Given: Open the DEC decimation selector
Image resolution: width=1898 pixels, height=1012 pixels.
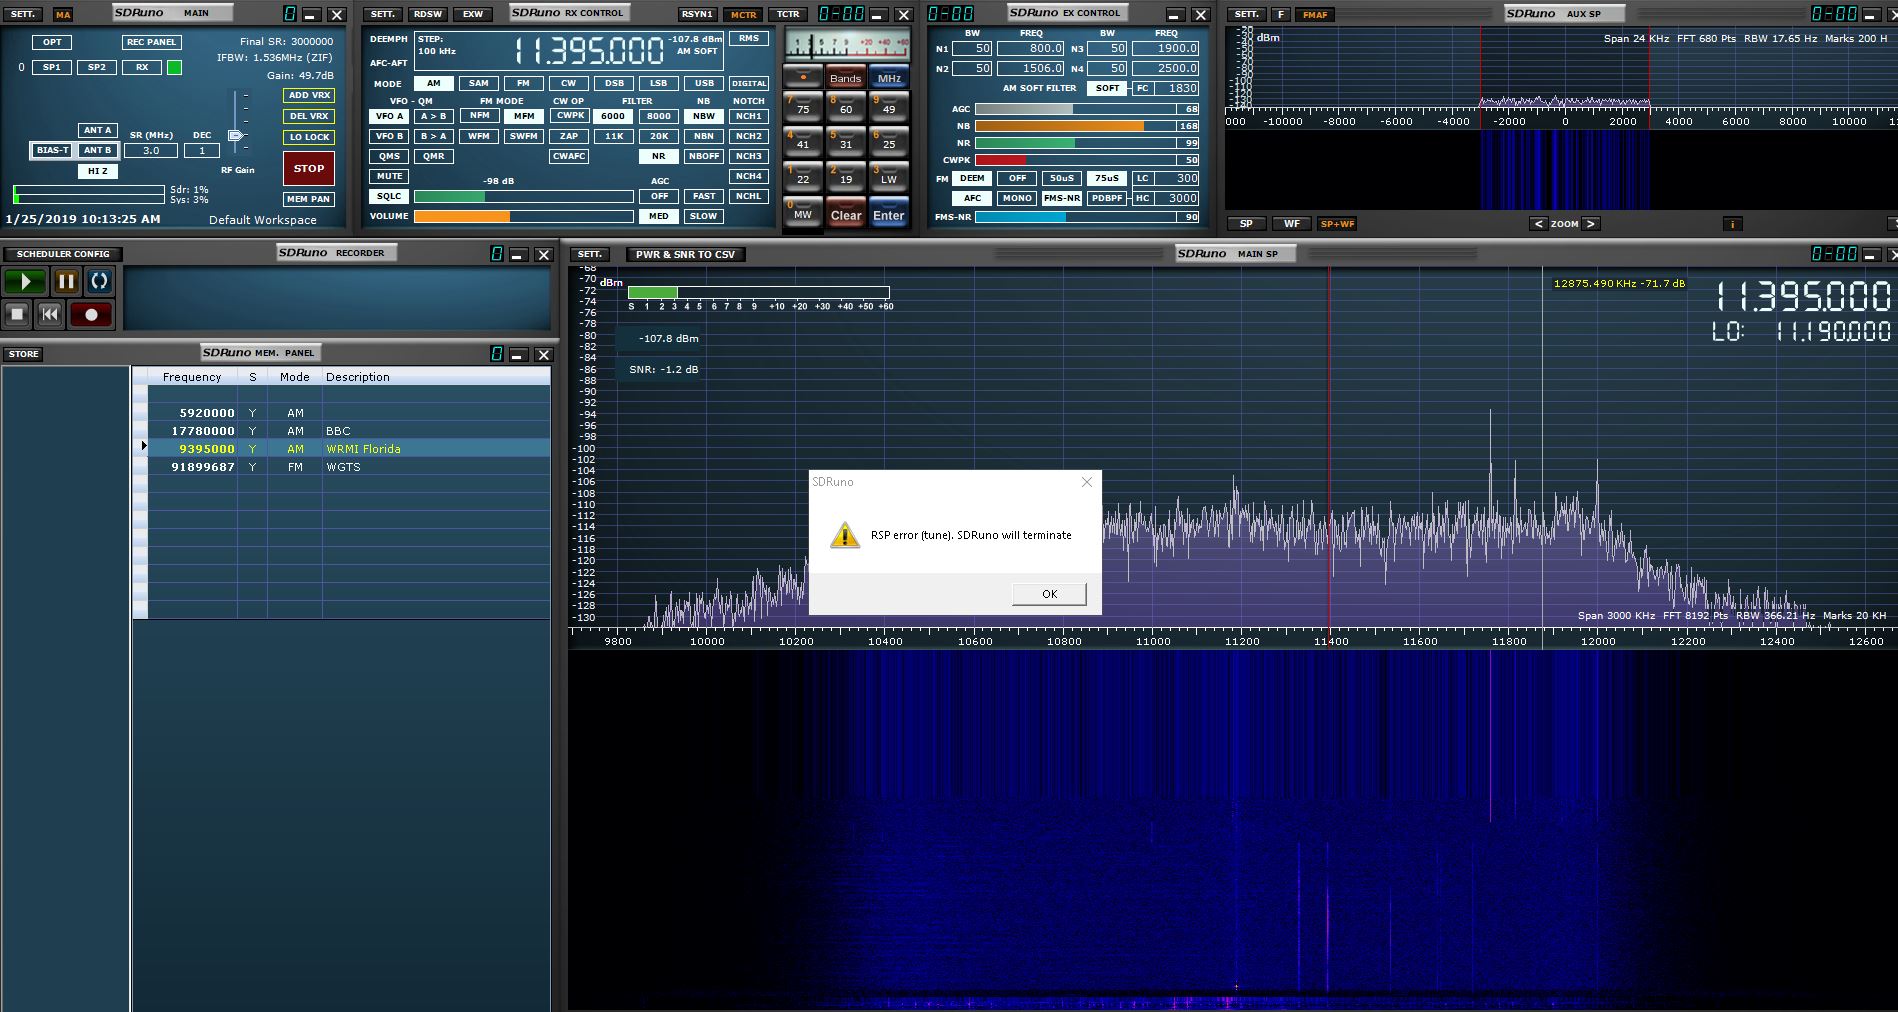Looking at the screenshot, I should pos(202,151).
